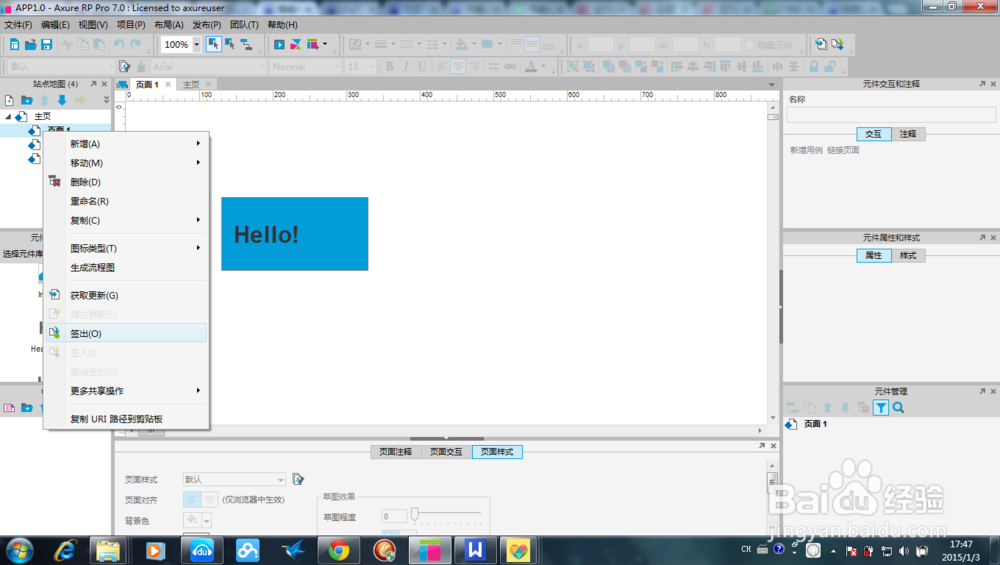This screenshot has height=565, width=1000.
Task: Open Internet Explorer from the taskbar
Action: pos(65,550)
